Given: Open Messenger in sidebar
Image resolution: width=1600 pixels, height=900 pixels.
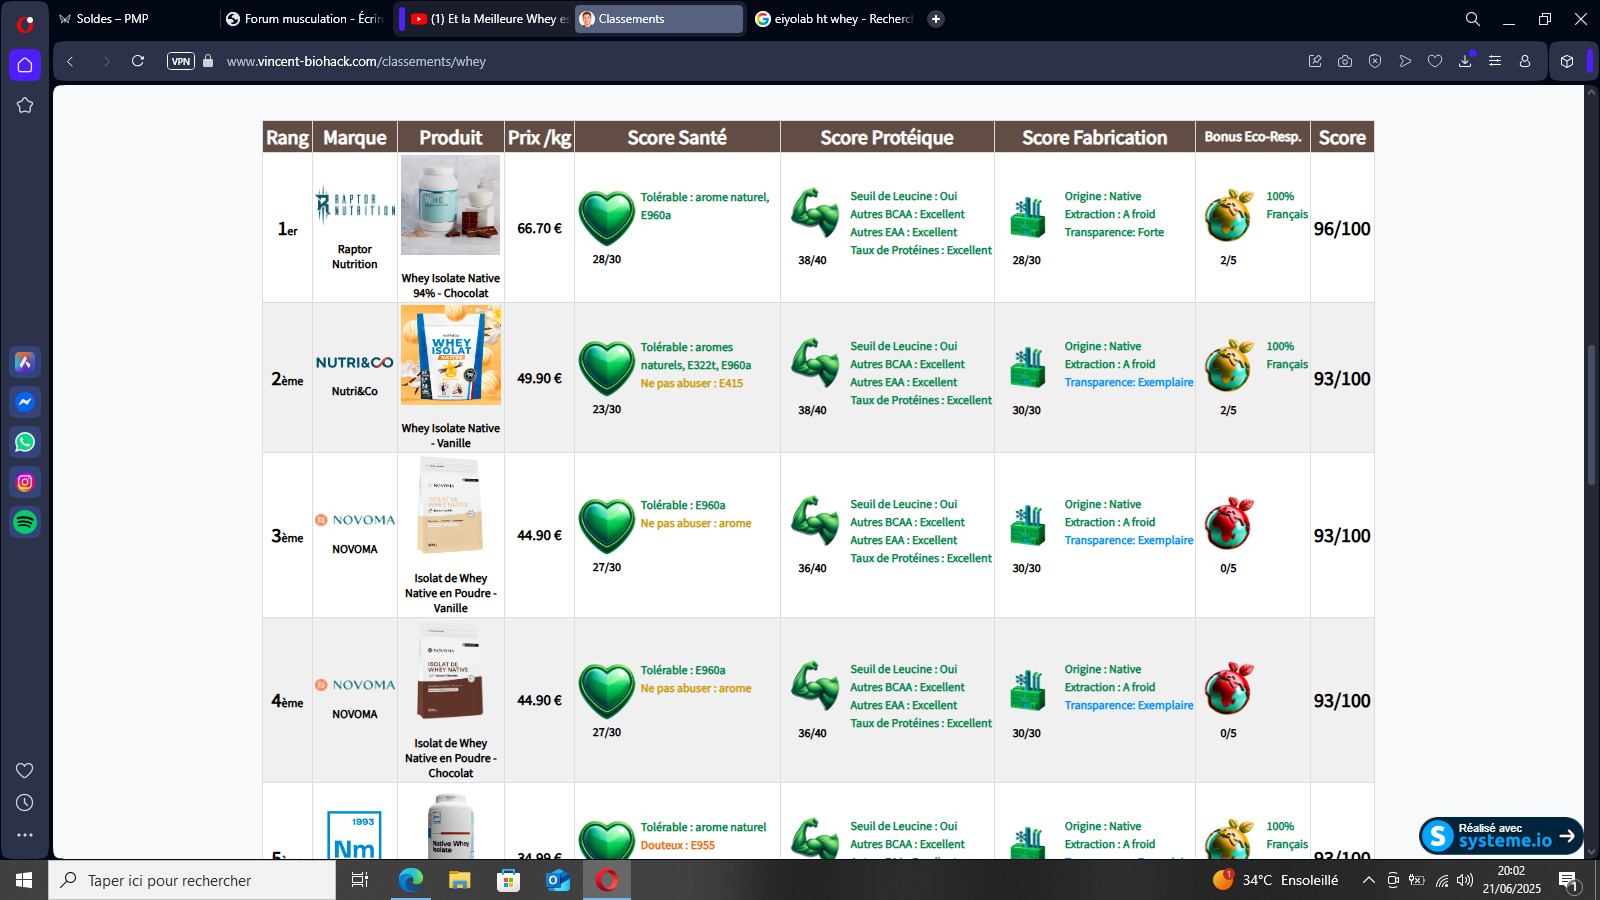Looking at the screenshot, I should coord(25,402).
